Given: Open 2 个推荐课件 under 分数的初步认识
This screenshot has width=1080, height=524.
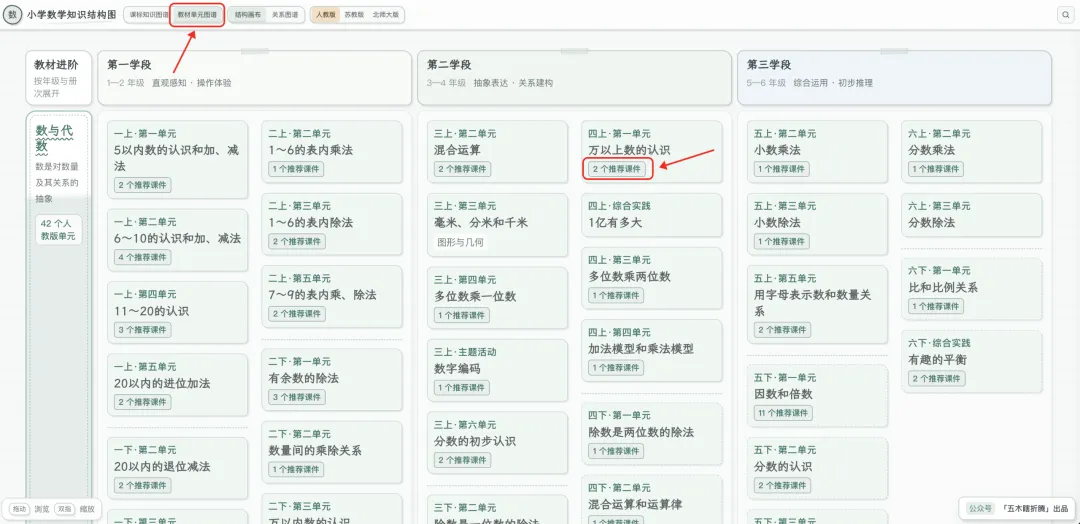Looking at the screenshot, I should pos(462,460).
